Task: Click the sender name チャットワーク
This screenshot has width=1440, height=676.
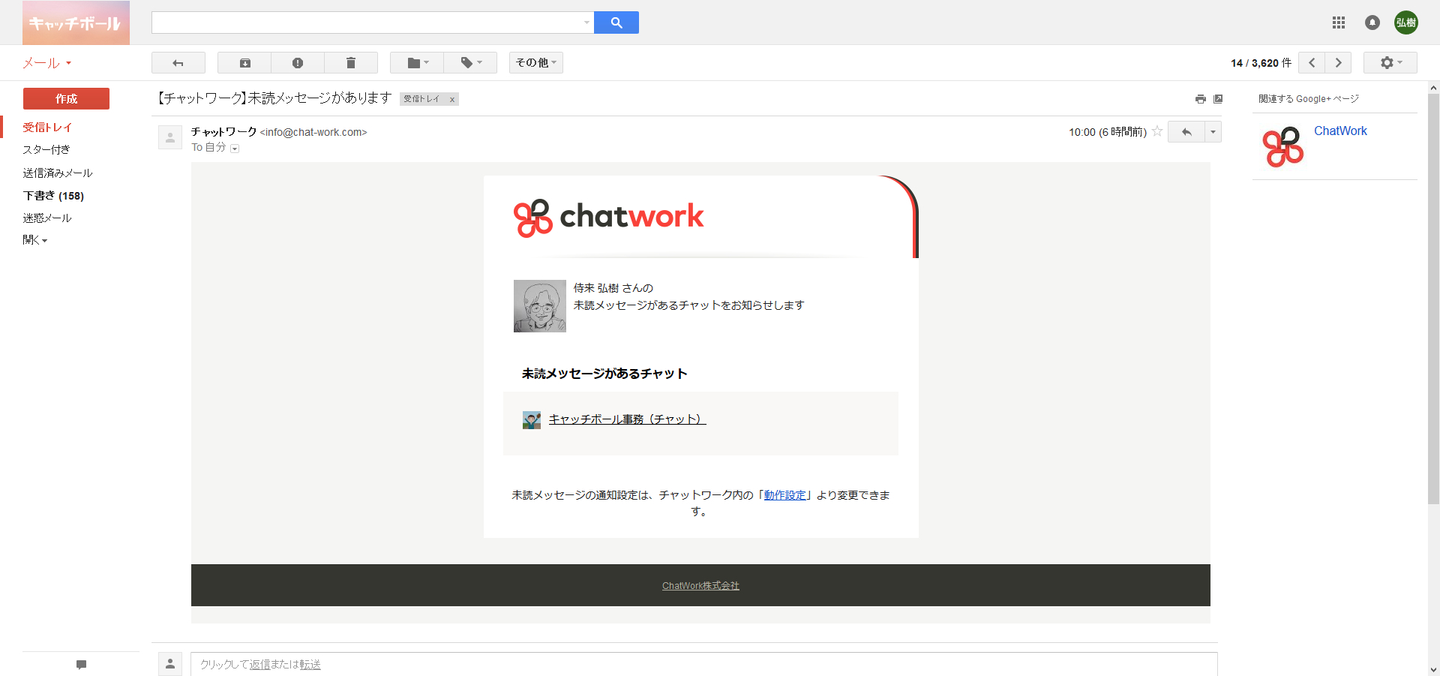Action: coord(224,132)
